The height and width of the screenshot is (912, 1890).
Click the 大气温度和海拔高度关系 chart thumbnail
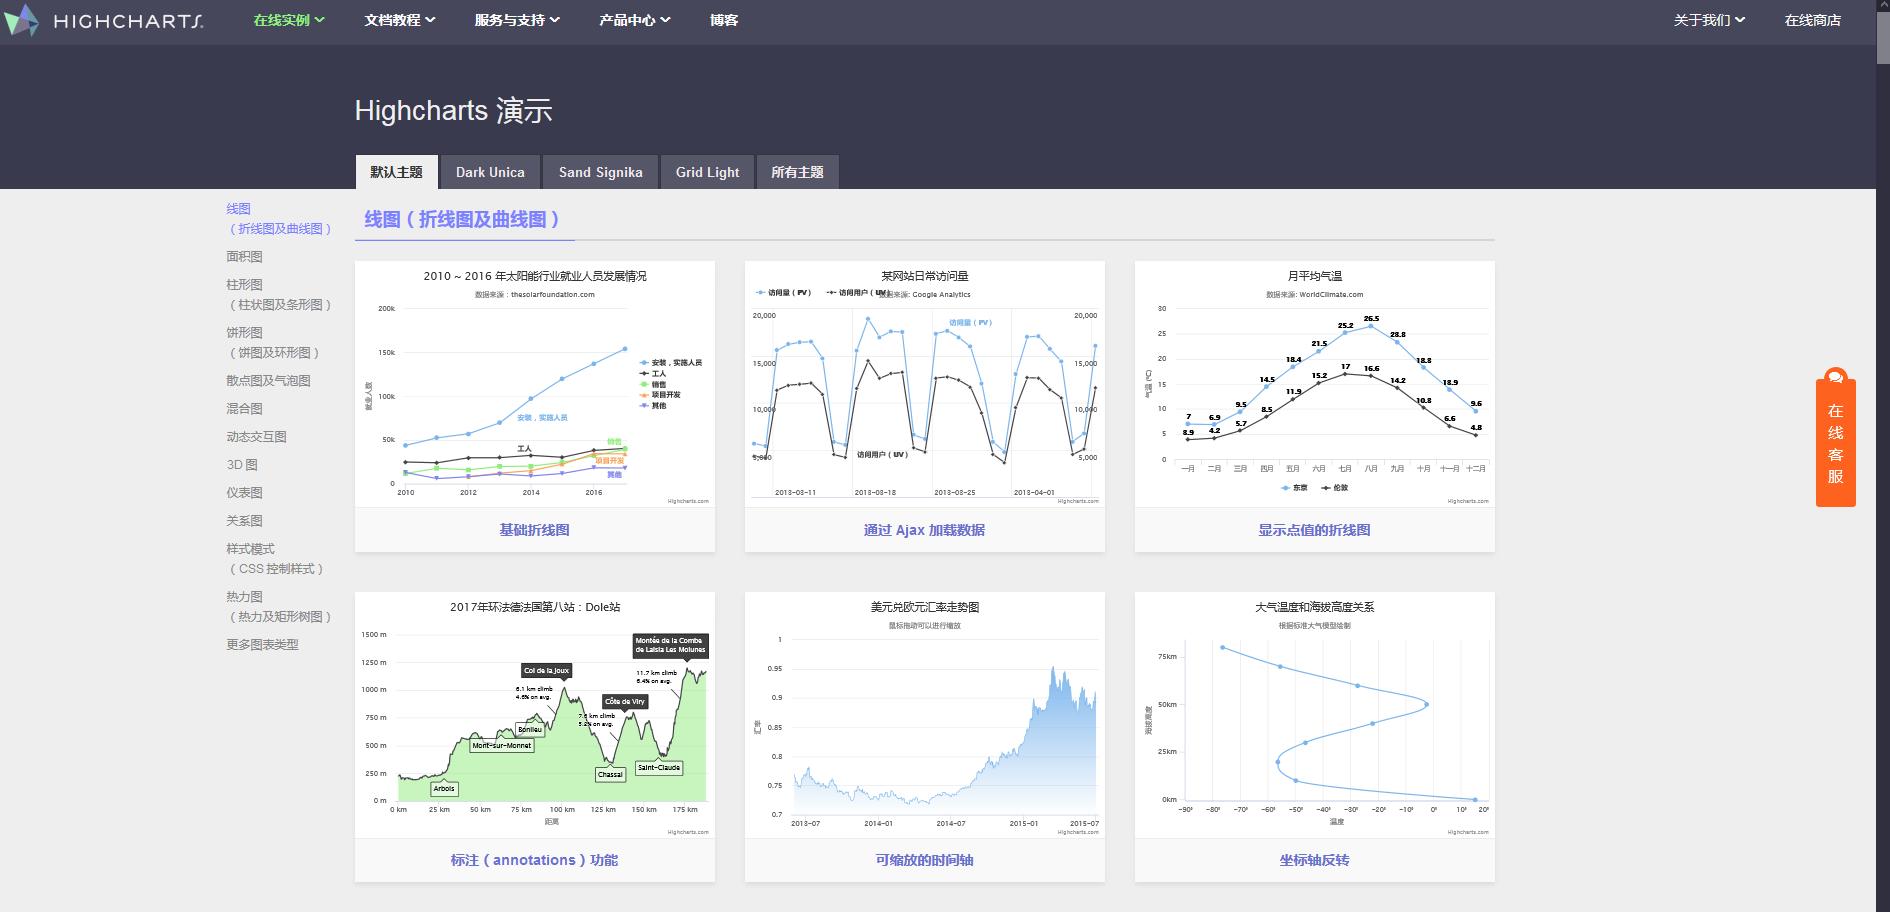click(1315, 715)
